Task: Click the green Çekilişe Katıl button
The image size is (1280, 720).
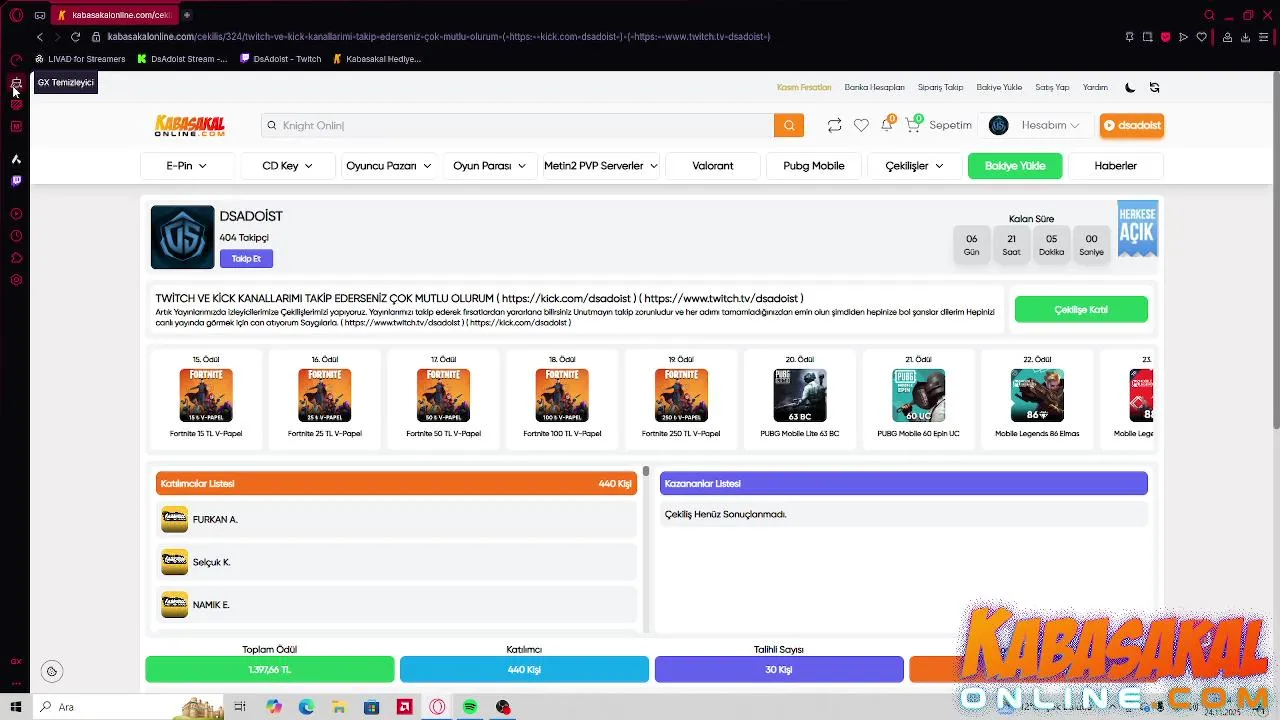Action: pos(1081,310)
